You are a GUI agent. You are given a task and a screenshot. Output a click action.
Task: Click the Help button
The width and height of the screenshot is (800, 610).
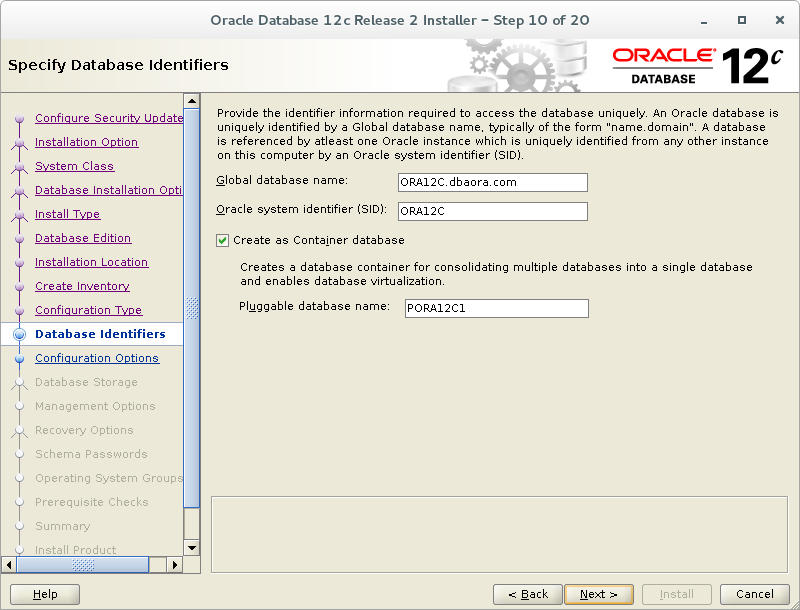tap(45, 594)
